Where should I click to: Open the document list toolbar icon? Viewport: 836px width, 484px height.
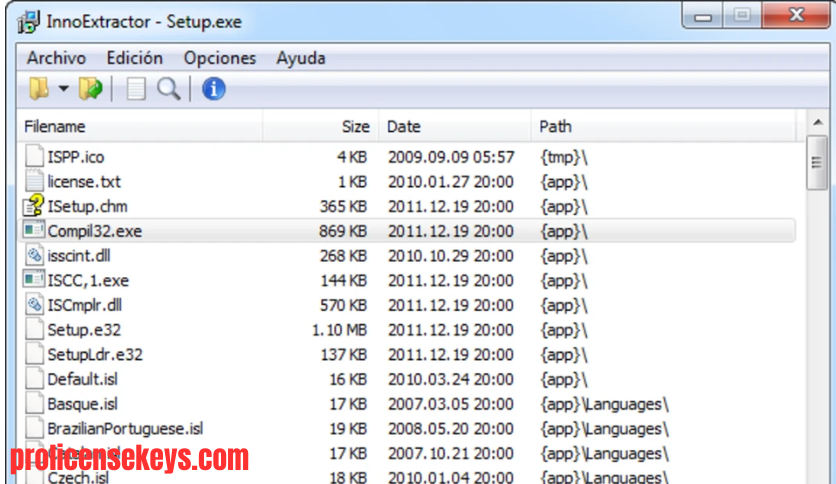135,89
